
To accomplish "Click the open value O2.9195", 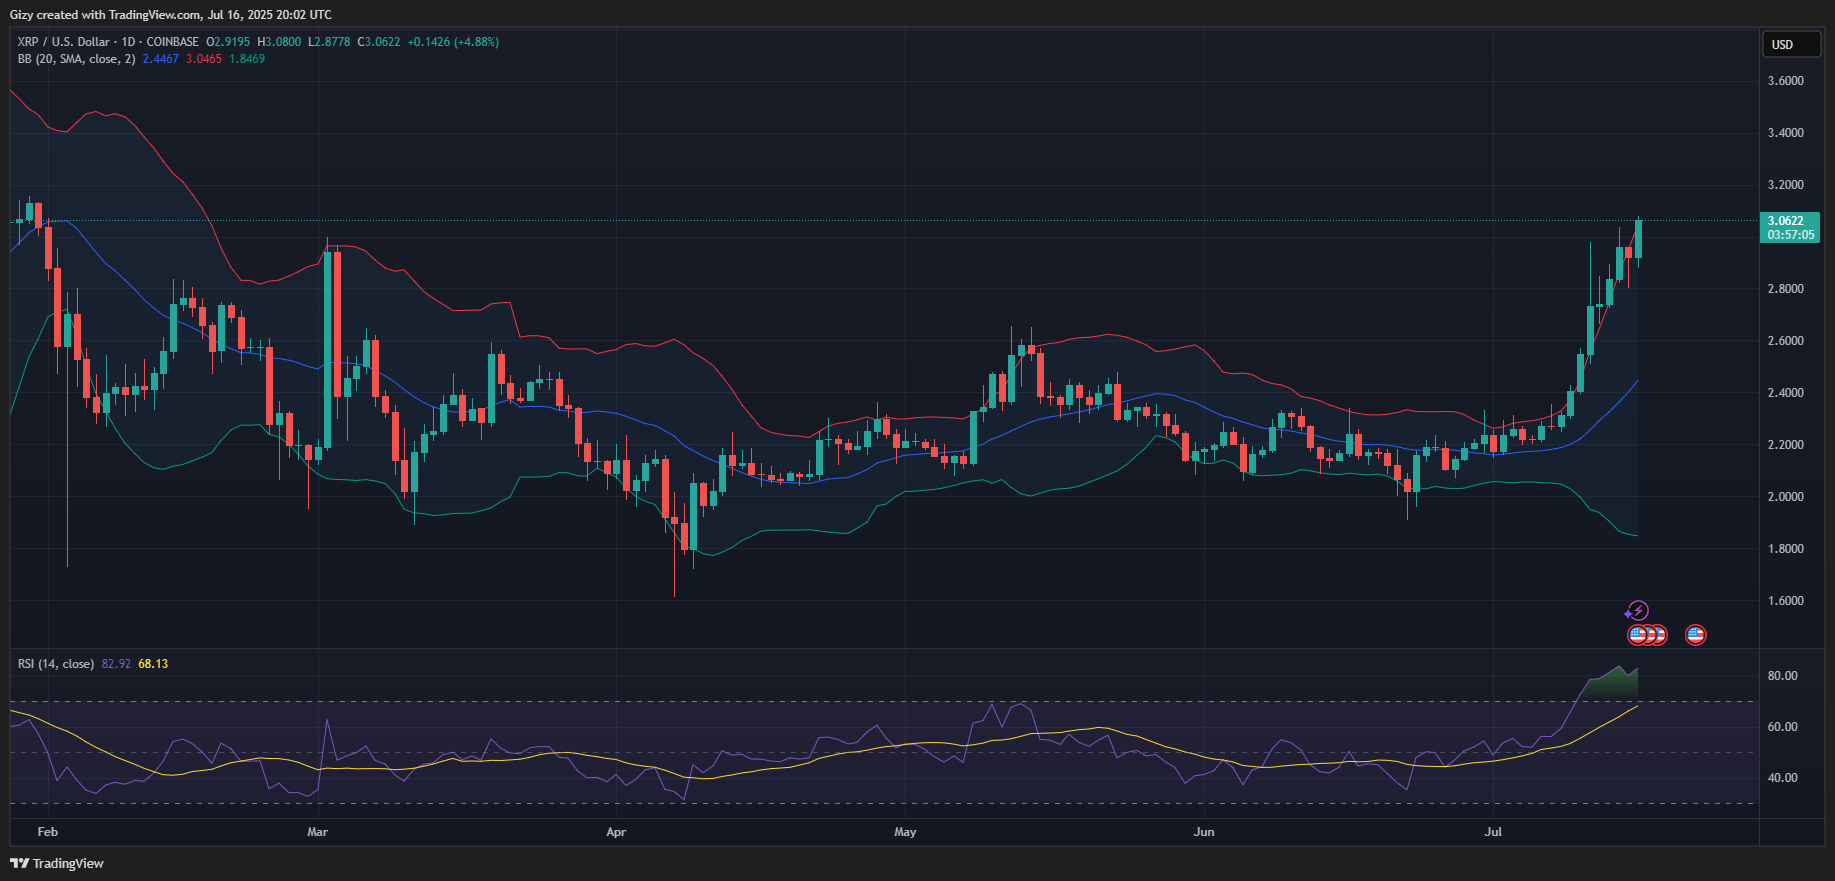I will click(228, 42).
